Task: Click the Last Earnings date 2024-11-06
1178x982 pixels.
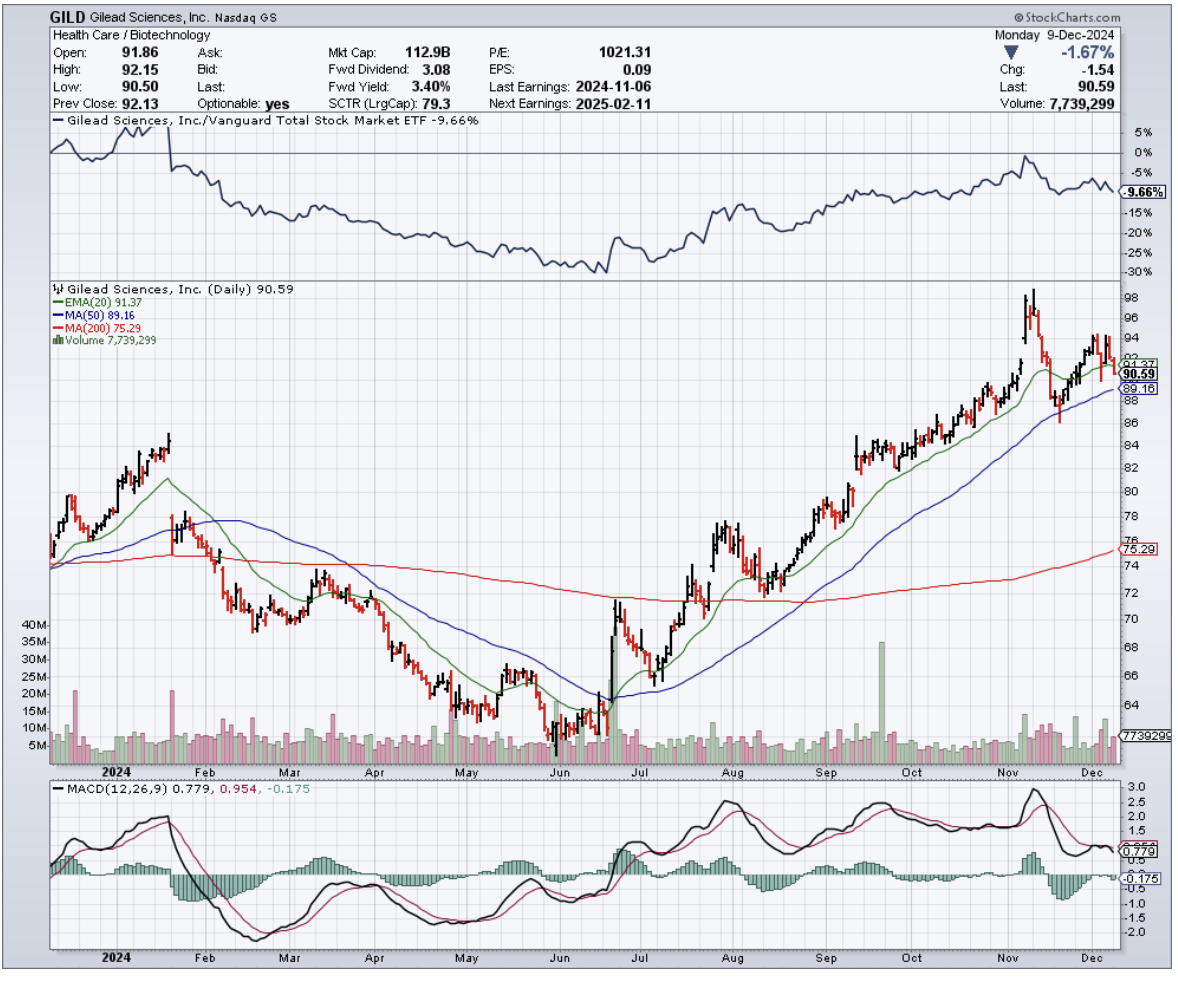Action: tap(613, 87)
